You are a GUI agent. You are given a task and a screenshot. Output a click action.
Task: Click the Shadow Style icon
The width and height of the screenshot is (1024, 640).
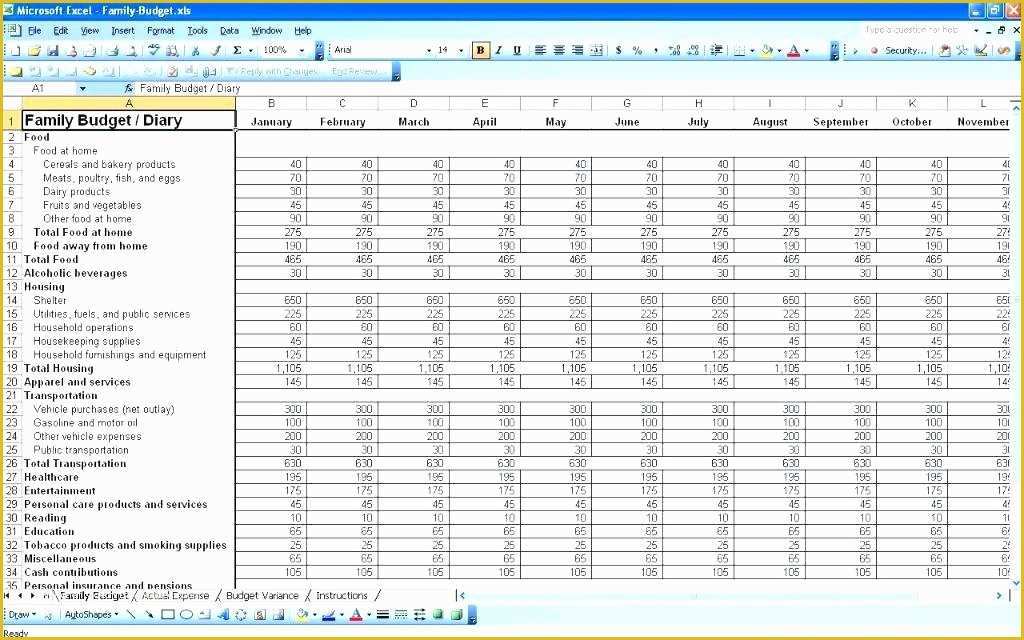click(x=438, y=615)
